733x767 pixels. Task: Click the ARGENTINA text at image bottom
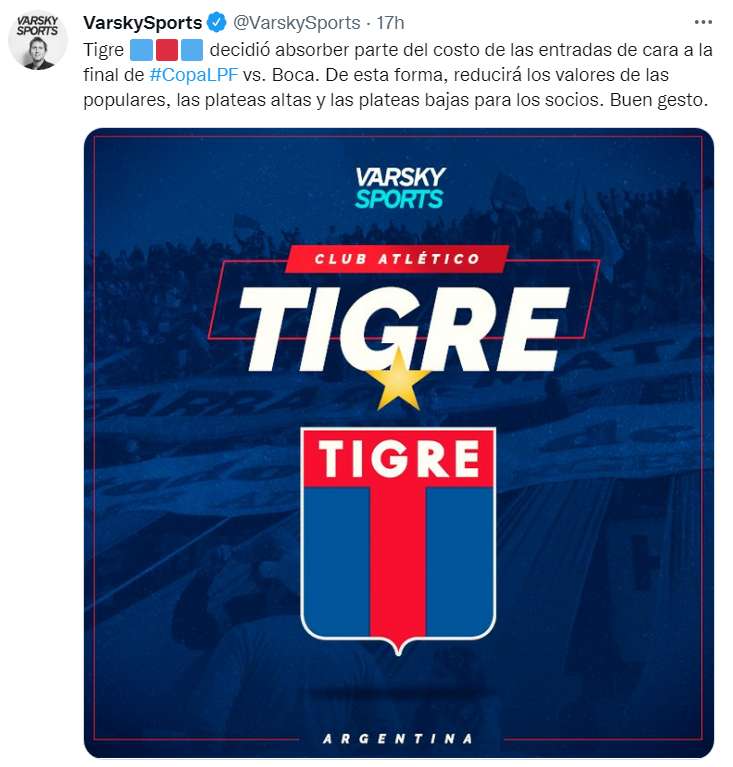point(398,738)
